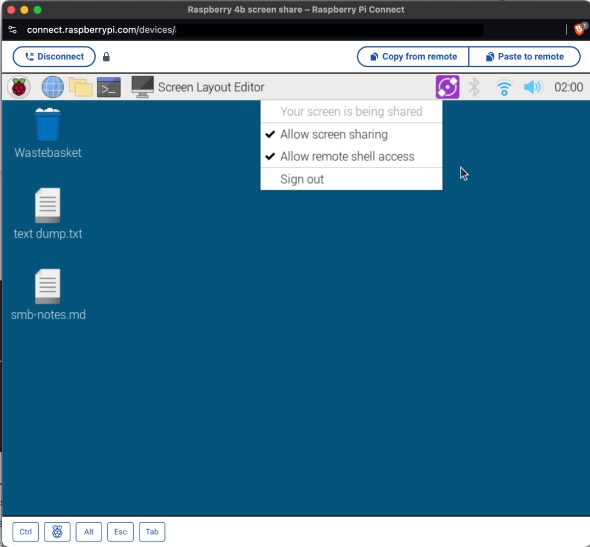Click the 02:00 clock in the panel
This screenshot has height=547, width=590.
pyautogui.click(x=568, y=87)
